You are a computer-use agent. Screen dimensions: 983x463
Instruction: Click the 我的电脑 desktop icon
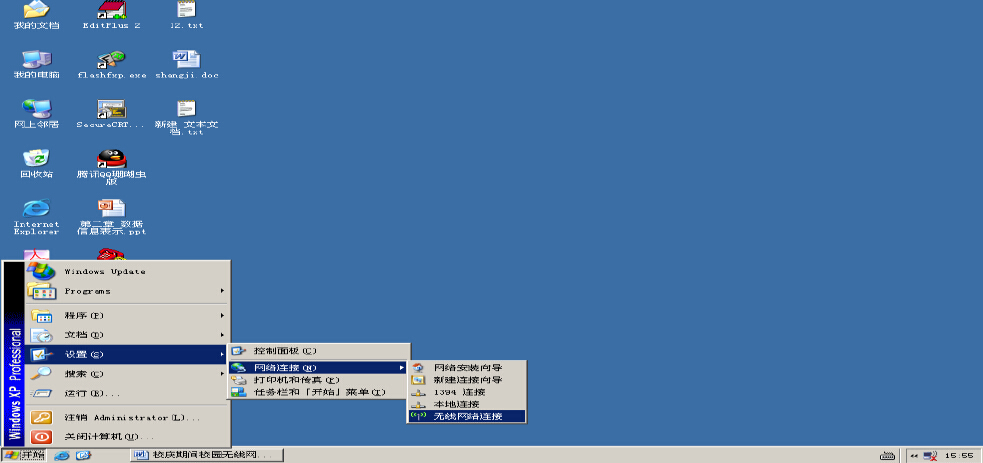click(36, 61)
